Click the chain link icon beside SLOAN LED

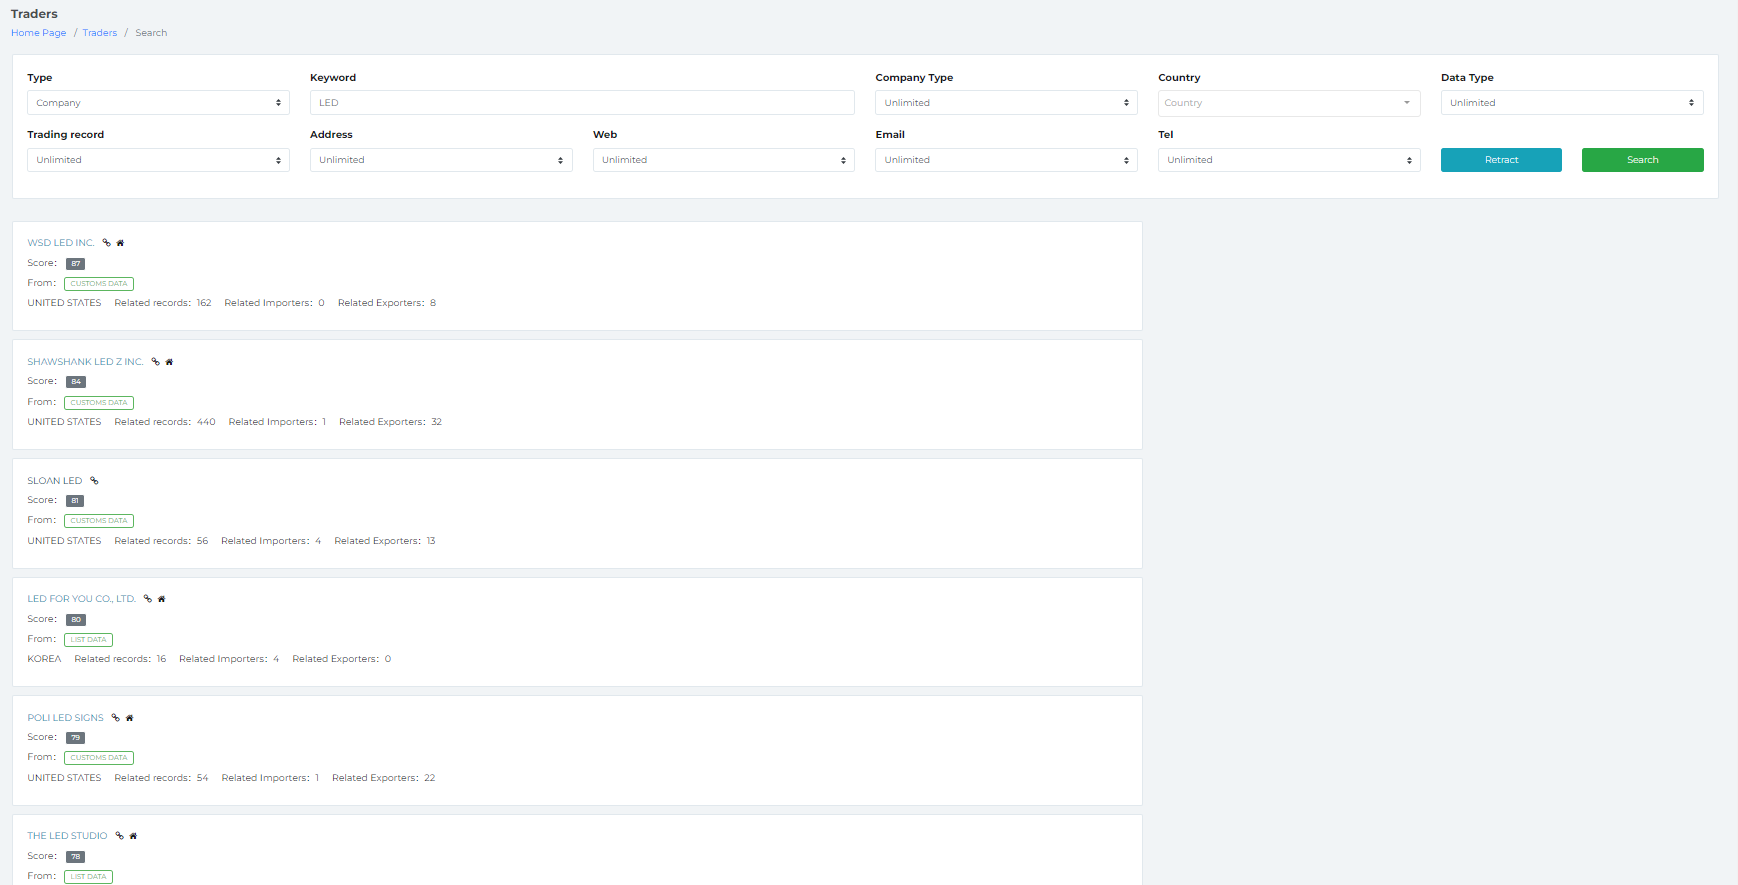(94, 481)
